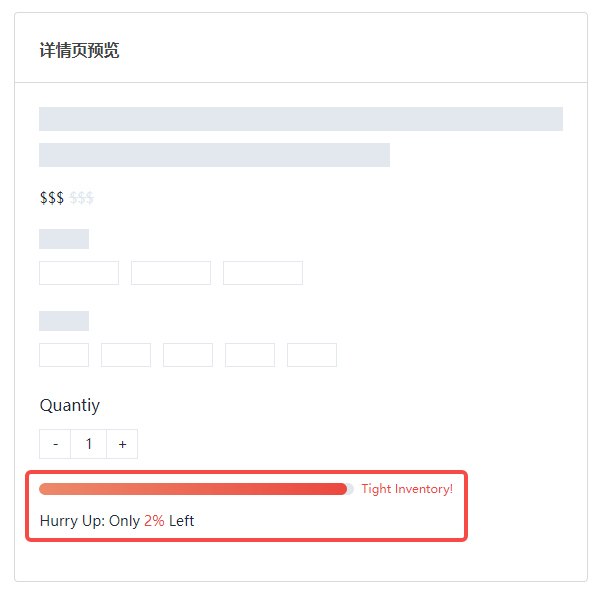Click the dark "$$$" current price
The width and height of the screenshot is (602, 592).
pyautogui.click(x=52, y=198)
